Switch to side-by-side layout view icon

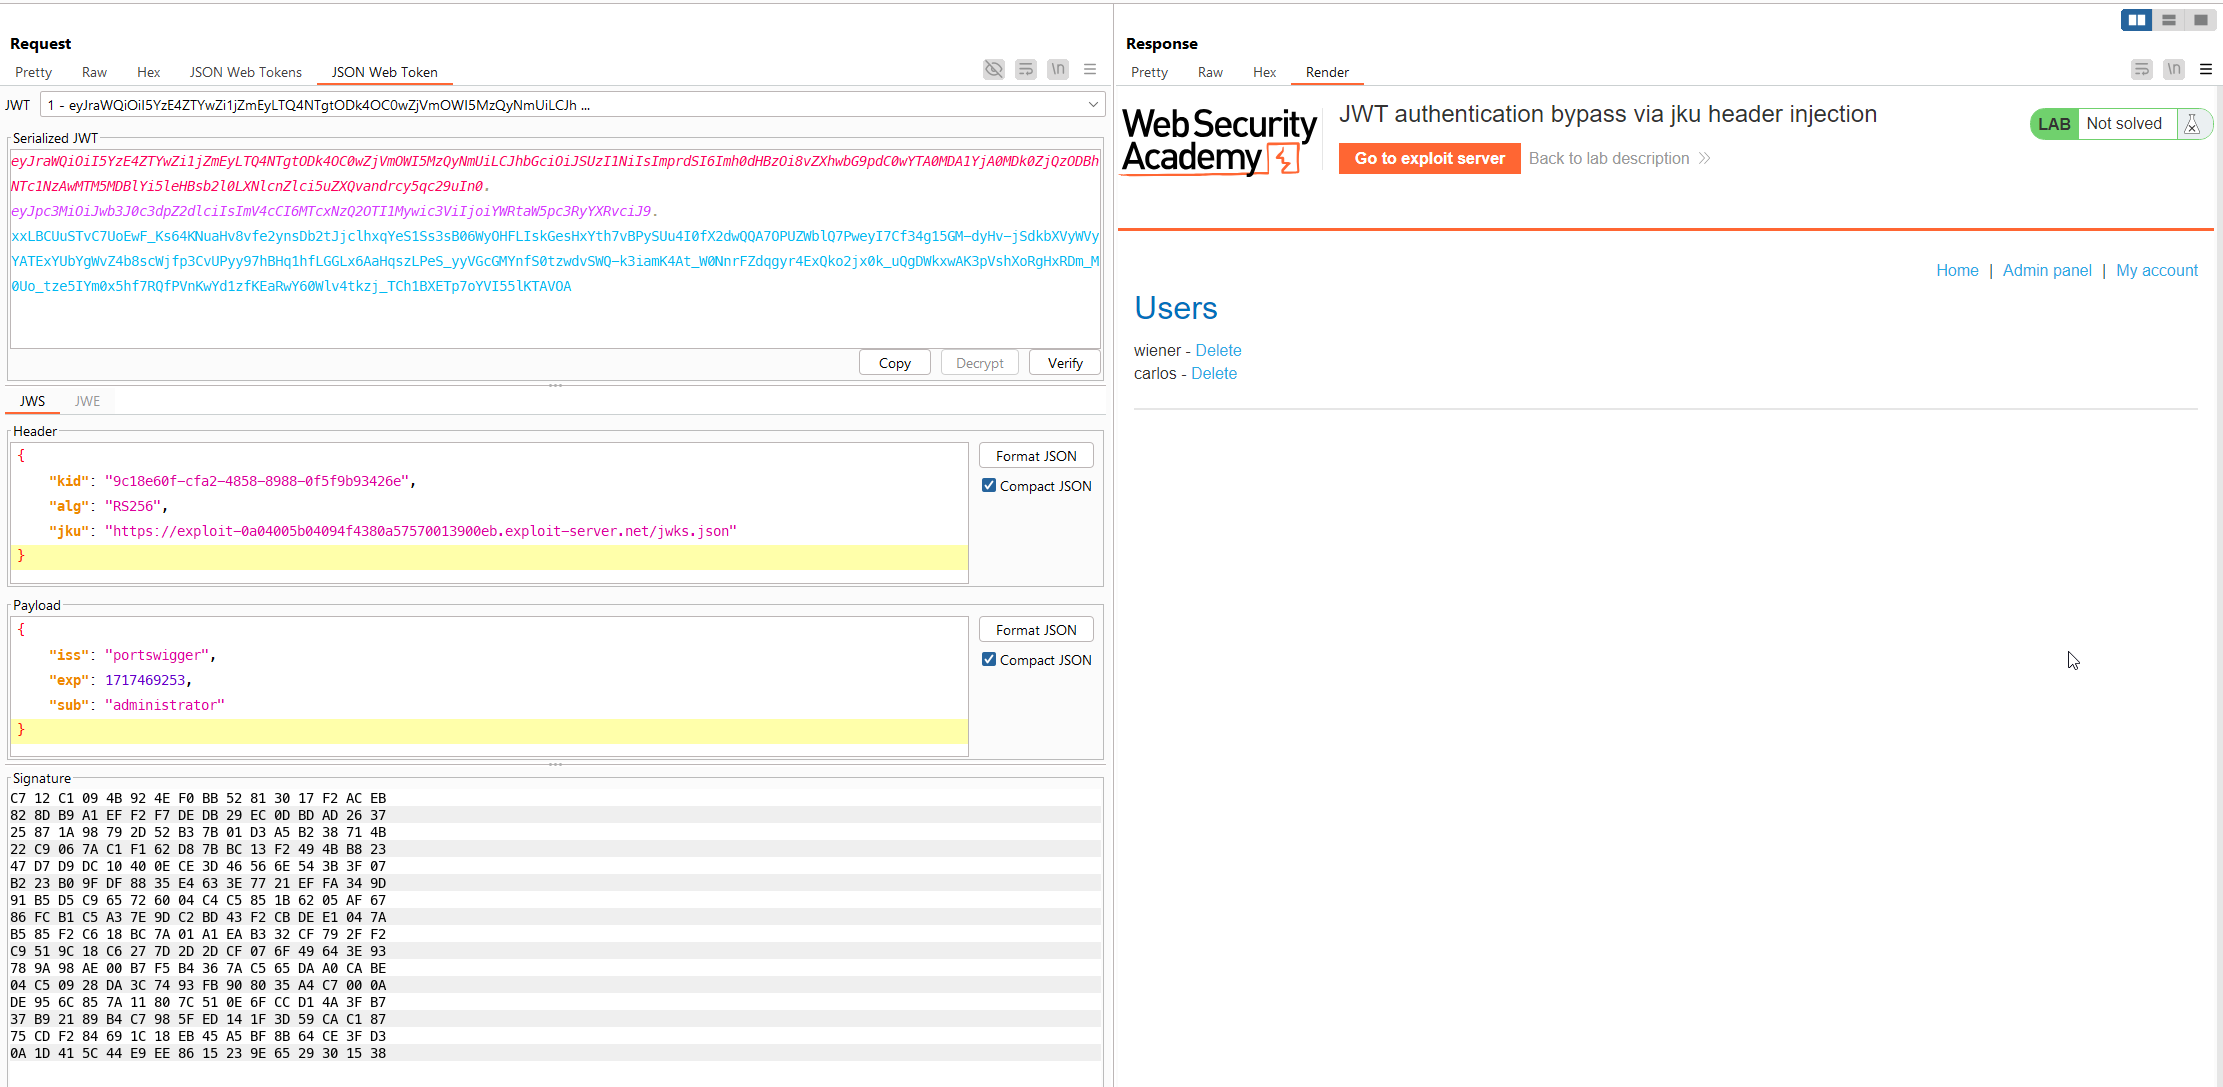pyautogui.click(x=2136, y=20)
